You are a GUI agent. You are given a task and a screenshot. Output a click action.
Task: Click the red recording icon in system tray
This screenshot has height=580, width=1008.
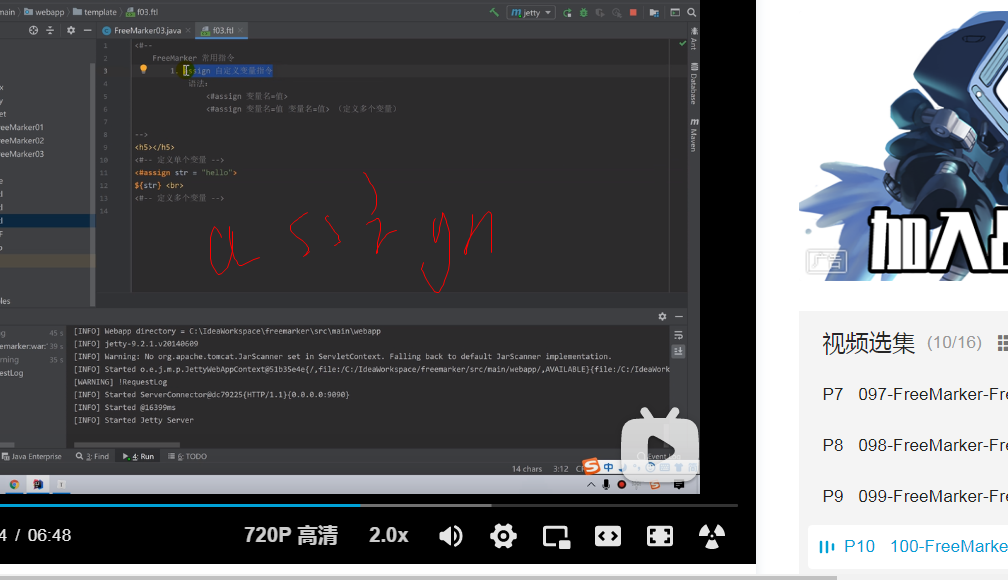[x=622, y=485]
